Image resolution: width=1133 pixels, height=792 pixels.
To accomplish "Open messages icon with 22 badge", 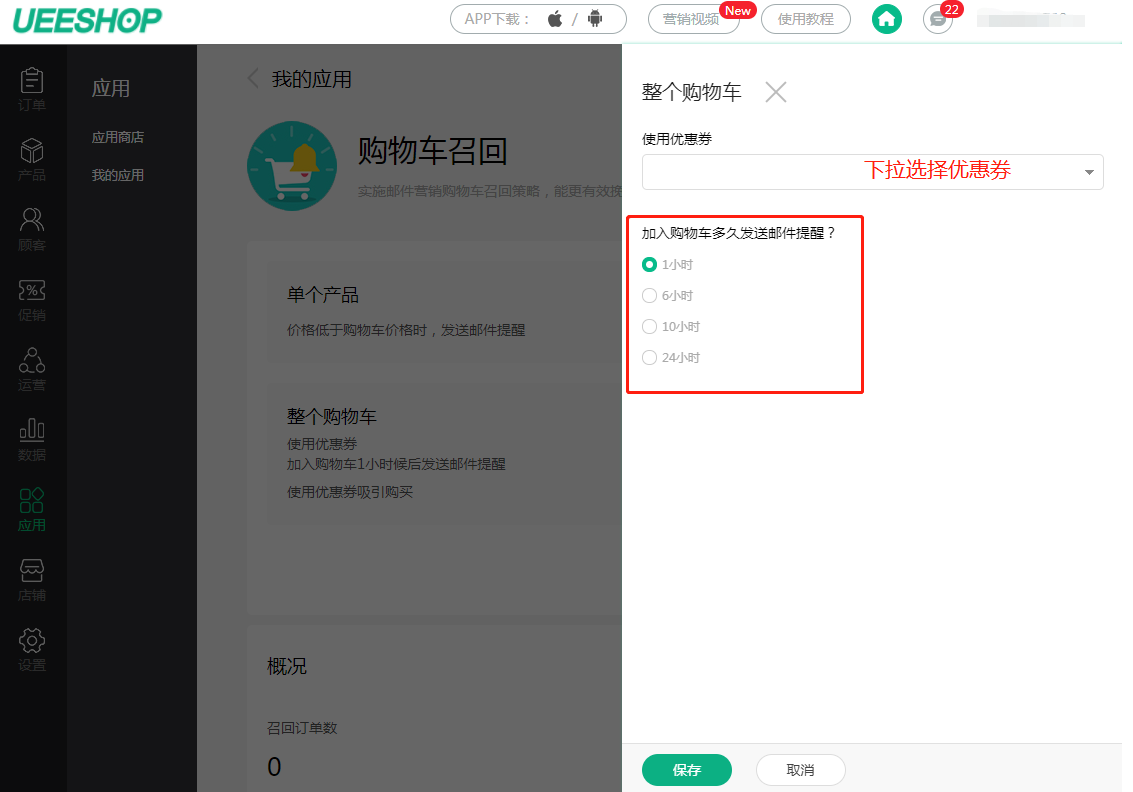I will coord(938,20).
